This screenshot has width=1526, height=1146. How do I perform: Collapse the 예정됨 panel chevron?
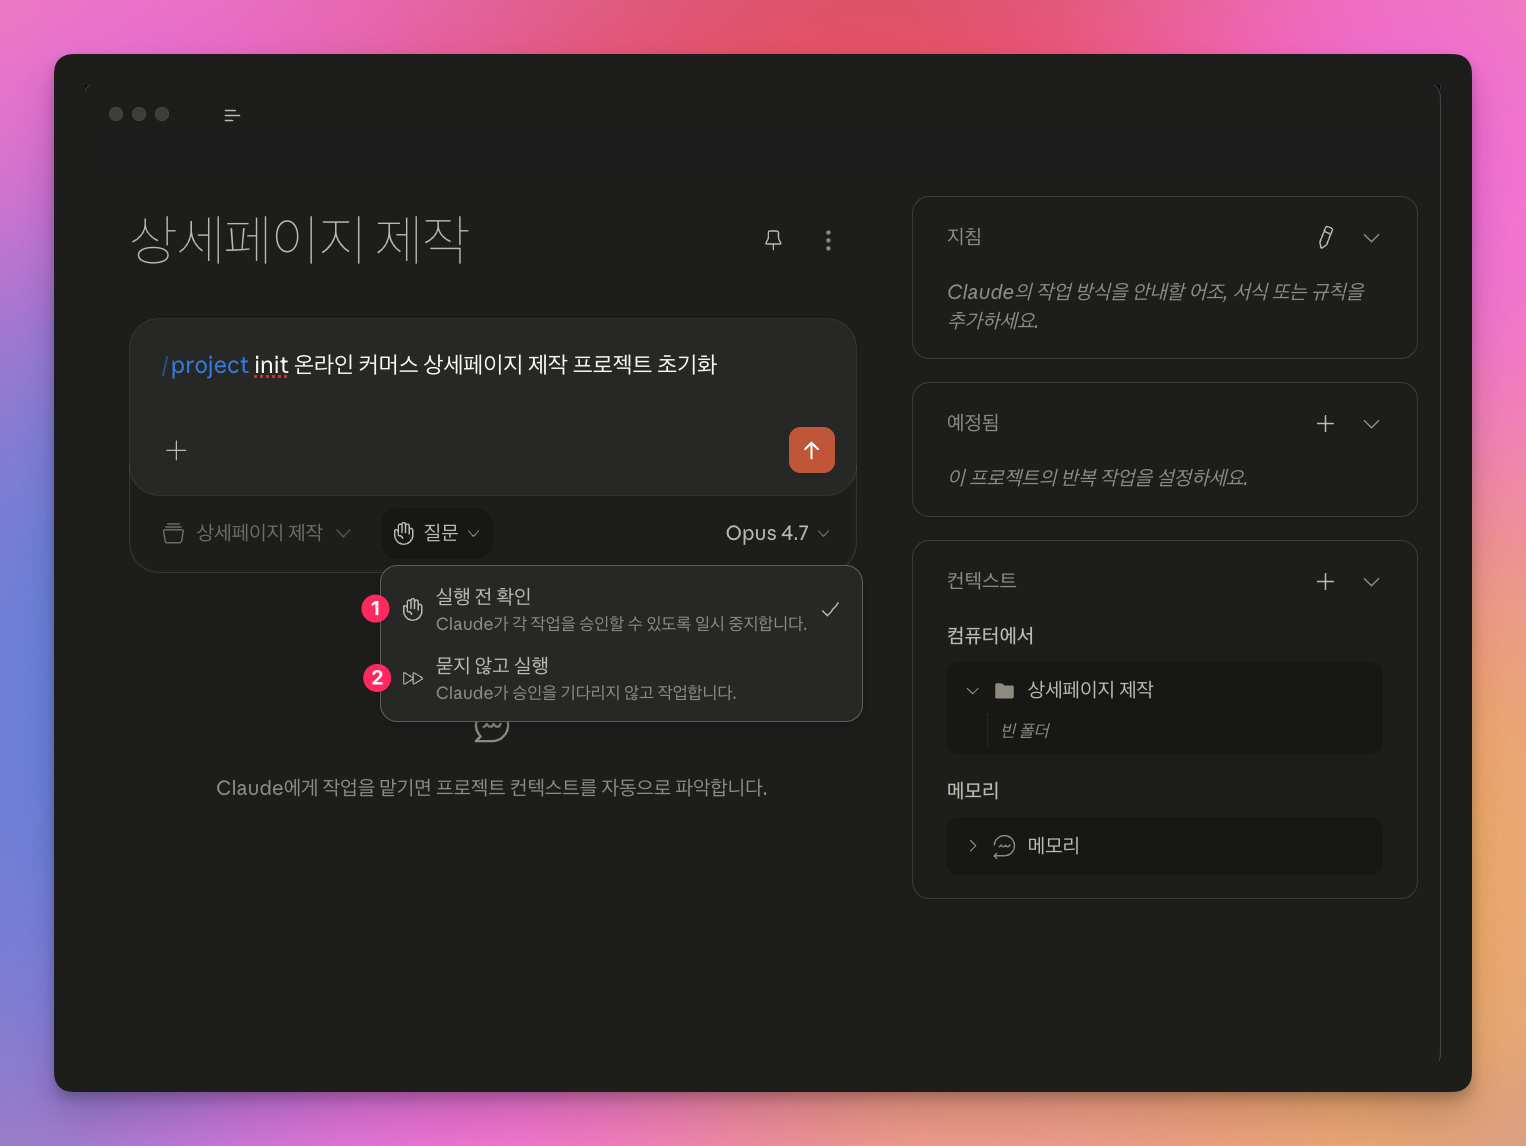coord(1371,423)
